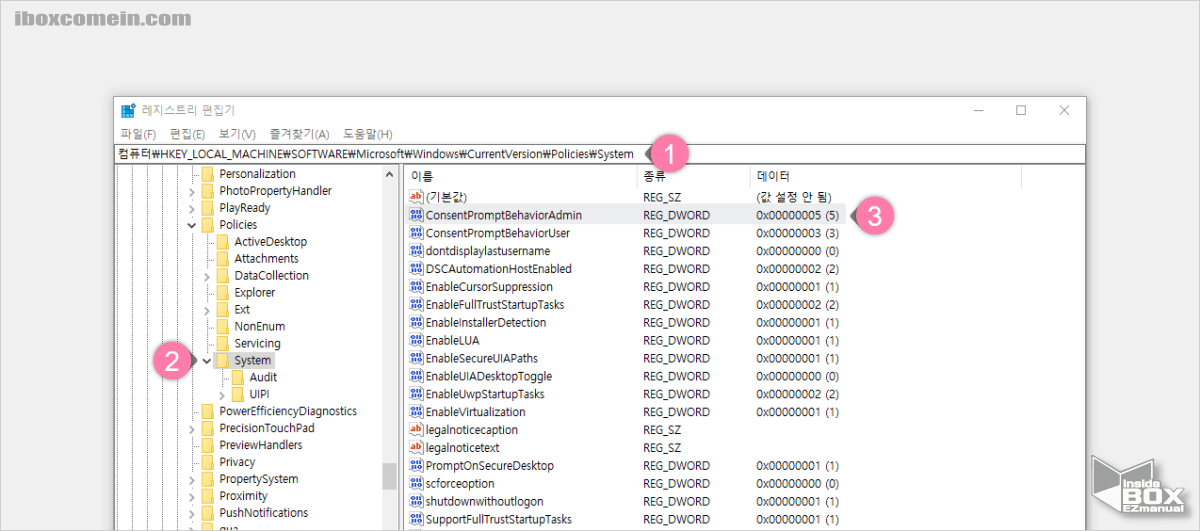The height and width of the screenshot is (531, 1200).
Task: Select the Attachments tree item
Action: [x=266, y=259]
